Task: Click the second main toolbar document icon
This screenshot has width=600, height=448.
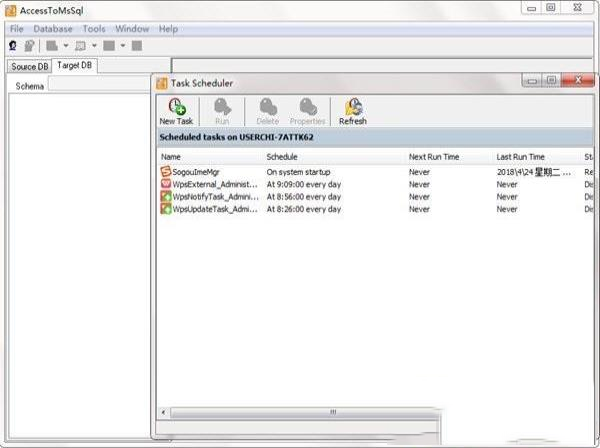Action: [x=29, y=46]
